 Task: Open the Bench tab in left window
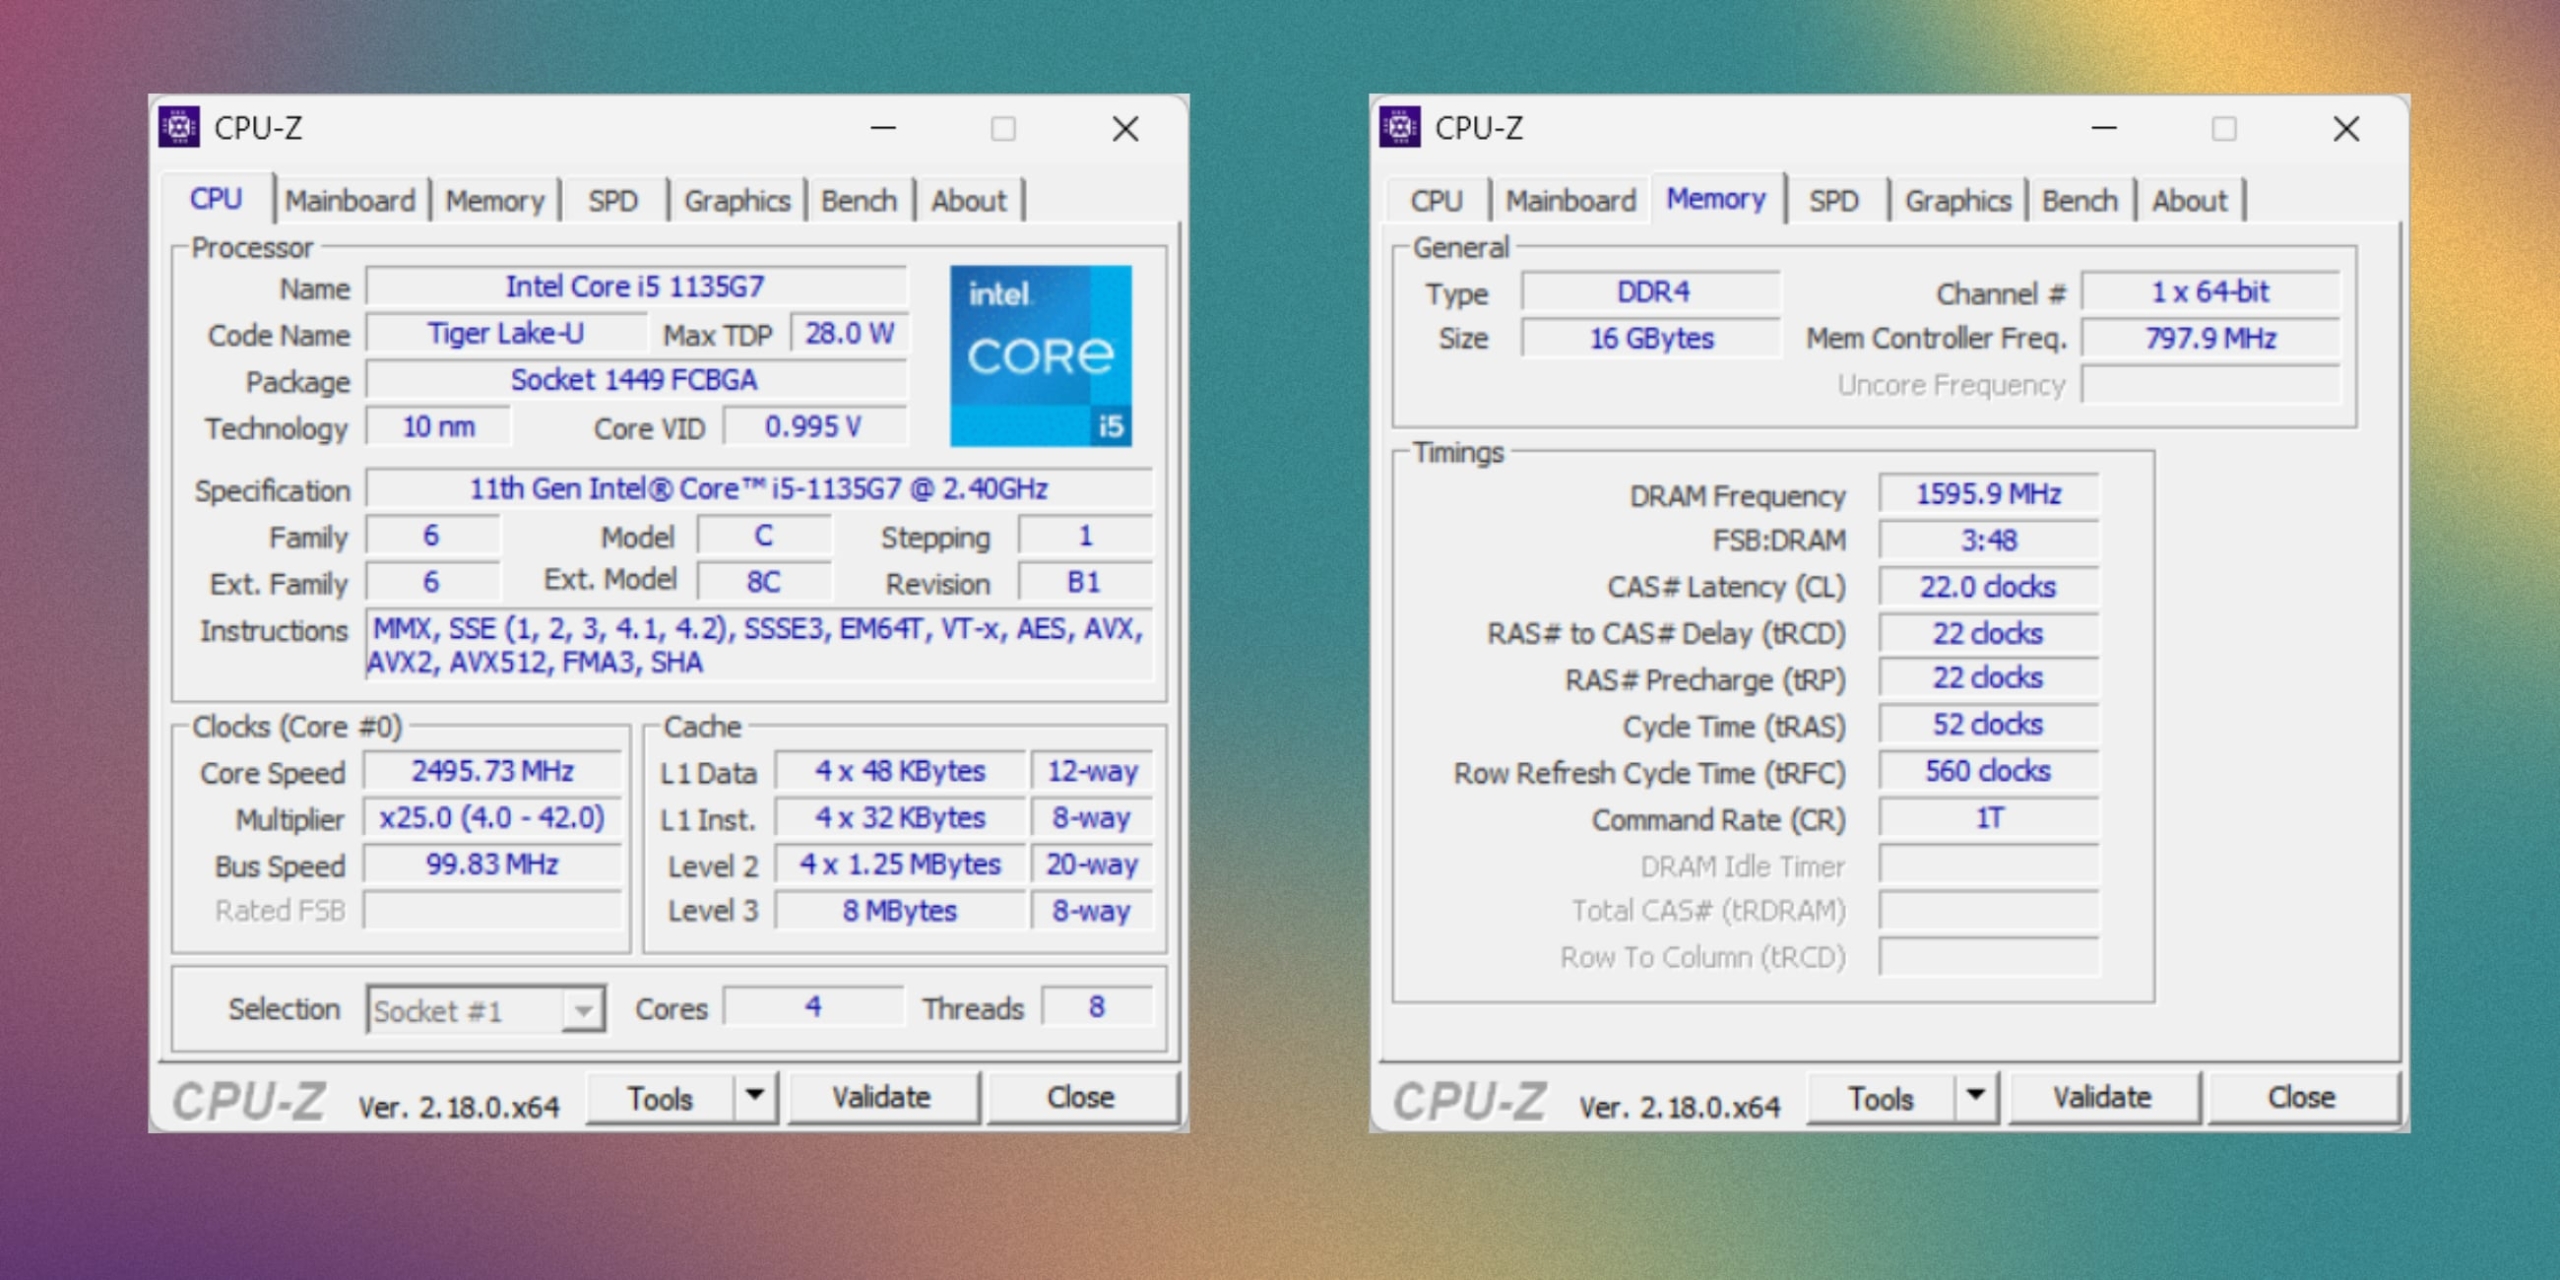[858, 200]
